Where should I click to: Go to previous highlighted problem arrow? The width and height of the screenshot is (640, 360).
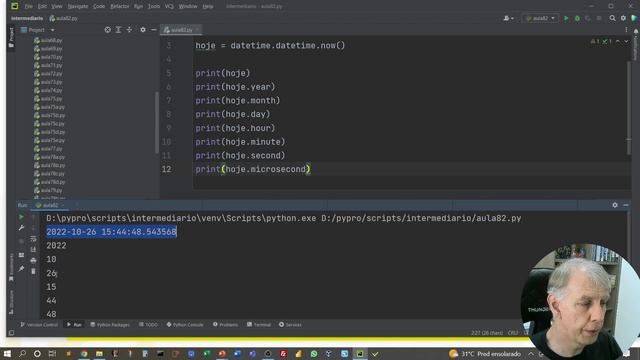618,41
